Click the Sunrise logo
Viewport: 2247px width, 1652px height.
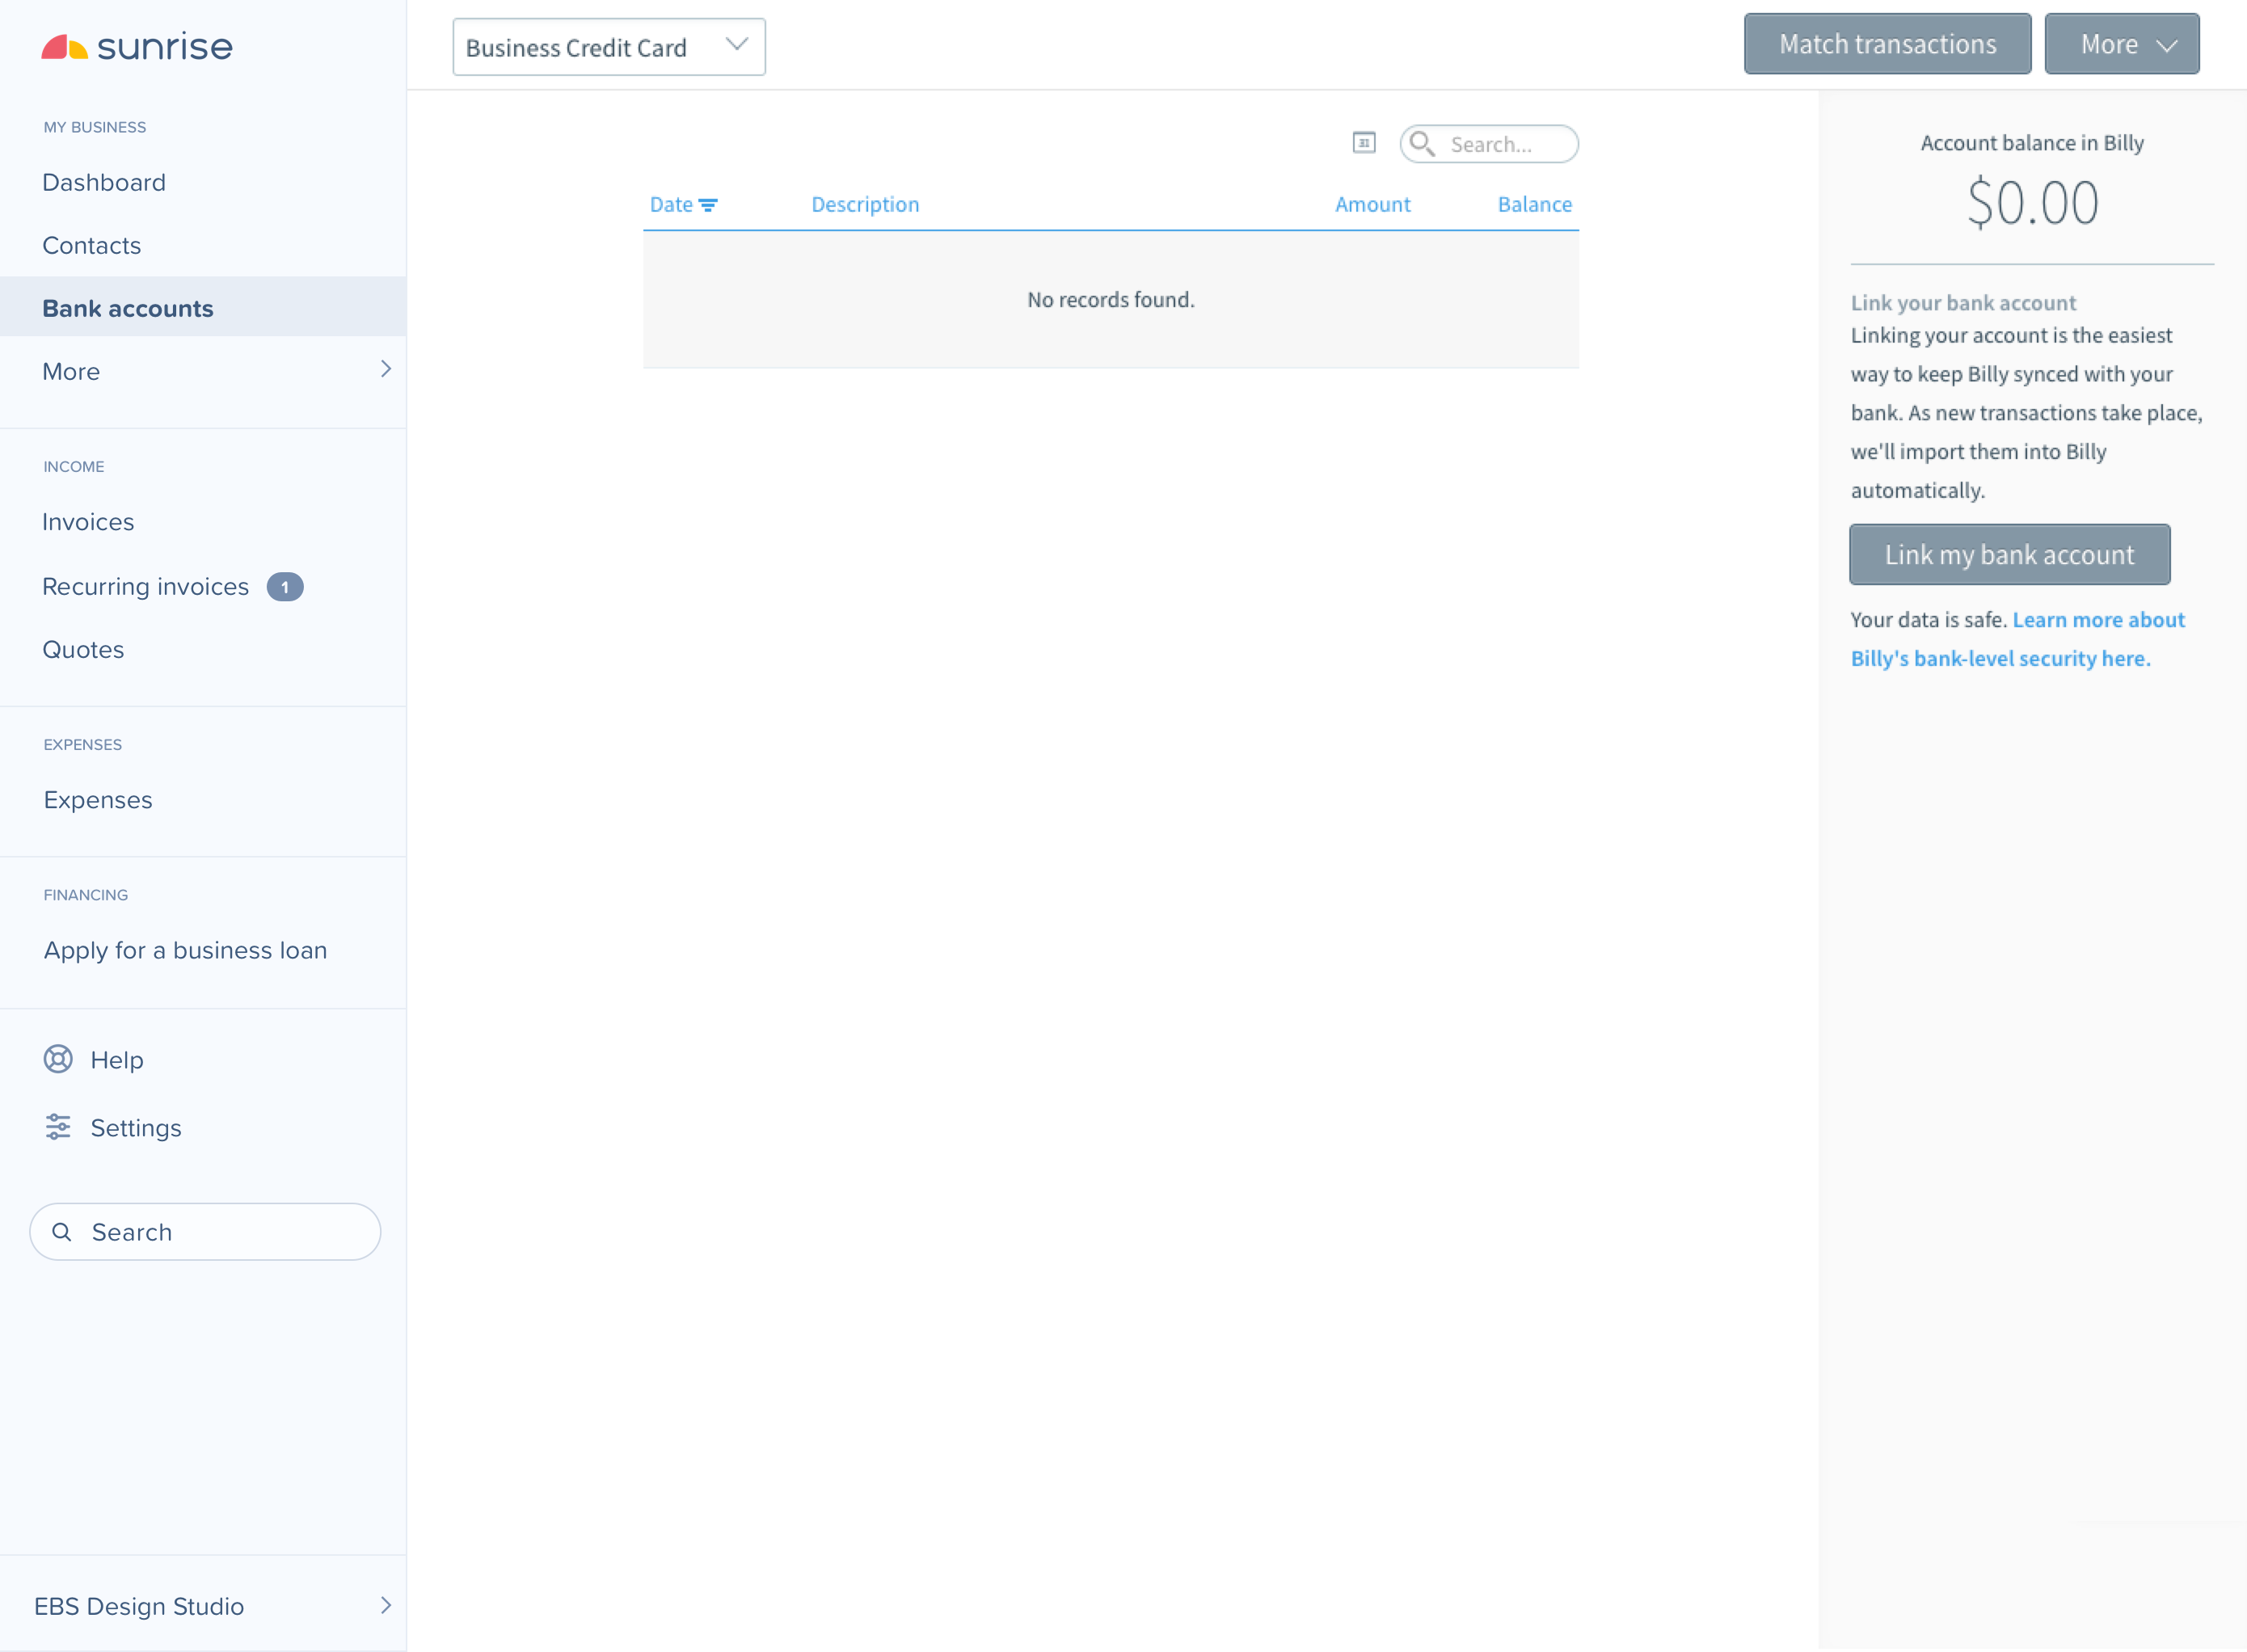tap(136, 47)
